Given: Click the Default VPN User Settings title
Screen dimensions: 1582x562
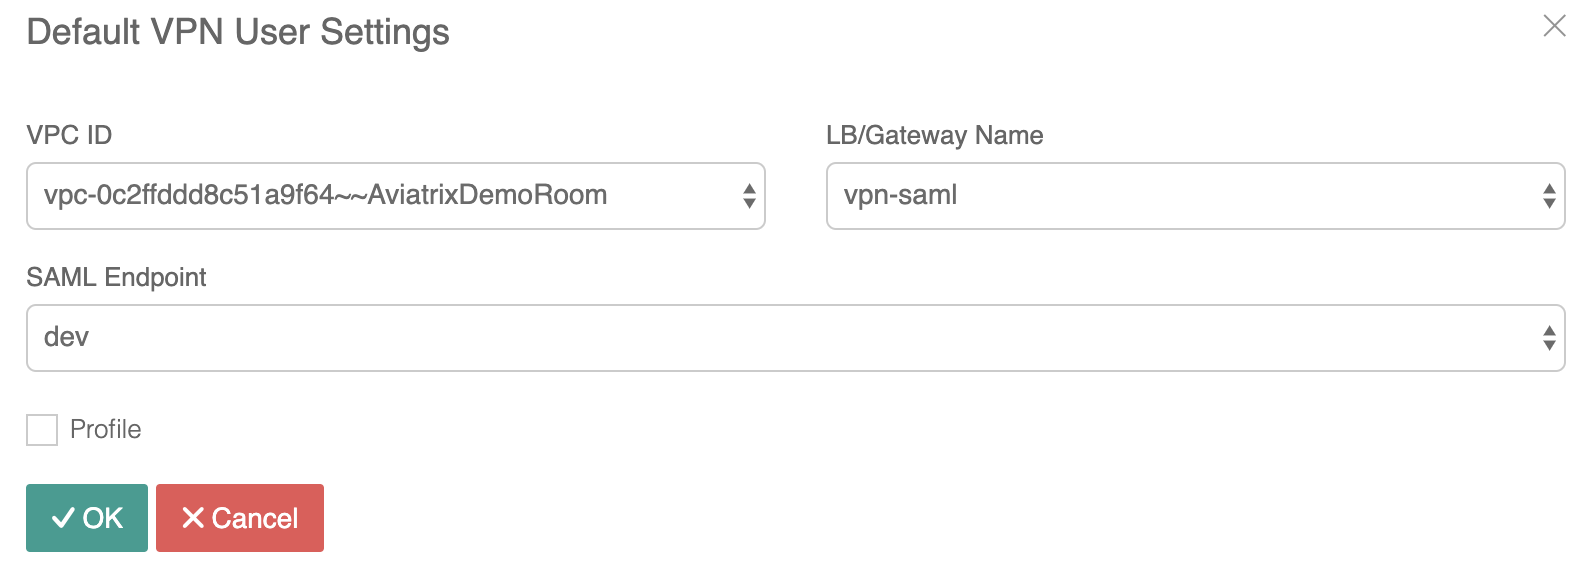Looking at the screenshot, I should 238,32.
